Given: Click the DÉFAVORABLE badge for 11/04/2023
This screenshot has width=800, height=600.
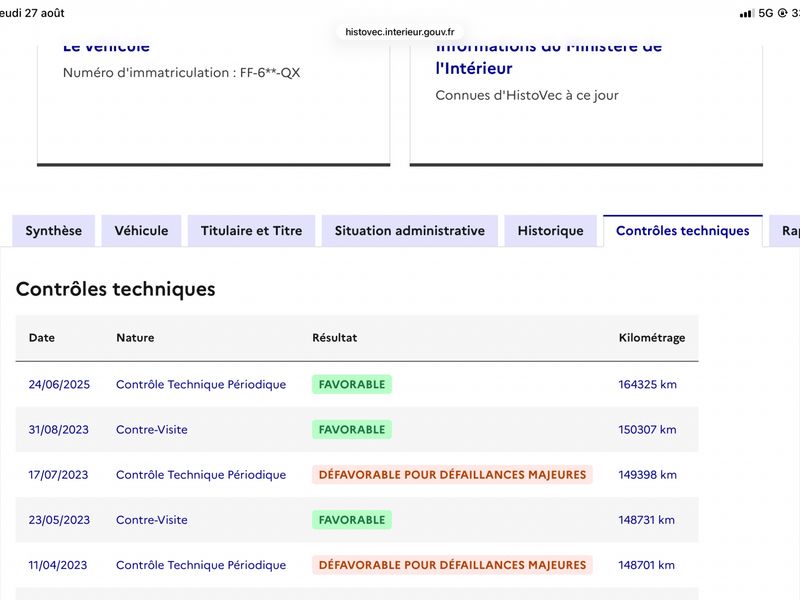Looking at the screenshot, I should 452,565.
